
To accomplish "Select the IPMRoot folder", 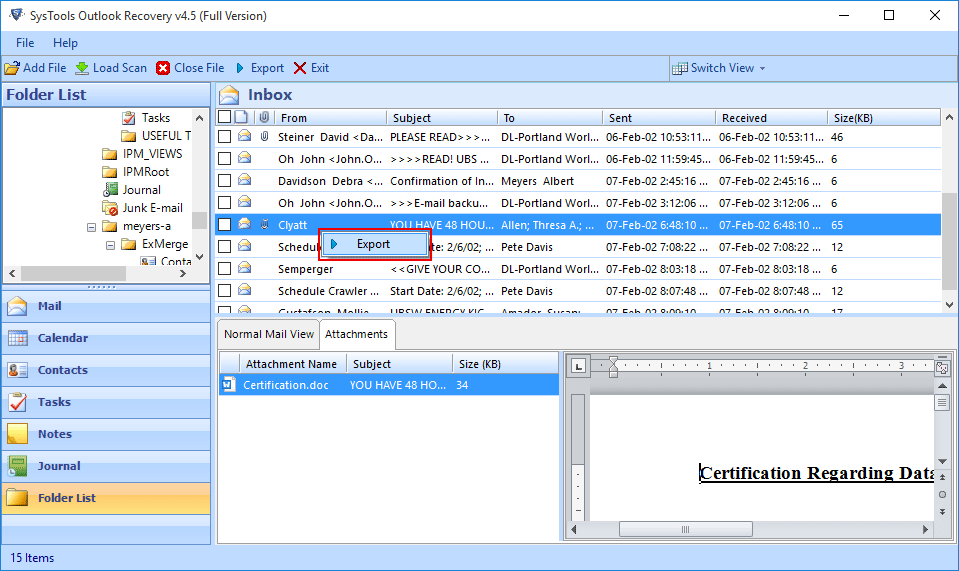I will [146, 172].
